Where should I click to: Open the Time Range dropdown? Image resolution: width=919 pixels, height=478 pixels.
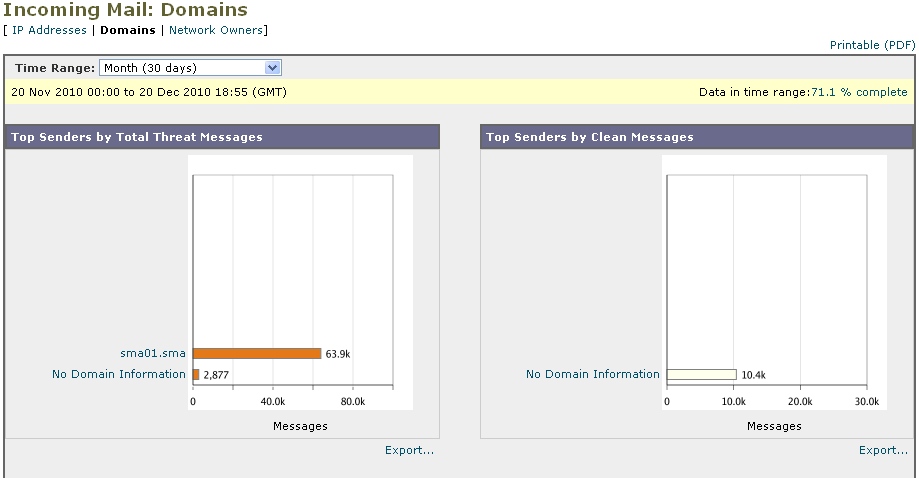click(x=190, y=68)
